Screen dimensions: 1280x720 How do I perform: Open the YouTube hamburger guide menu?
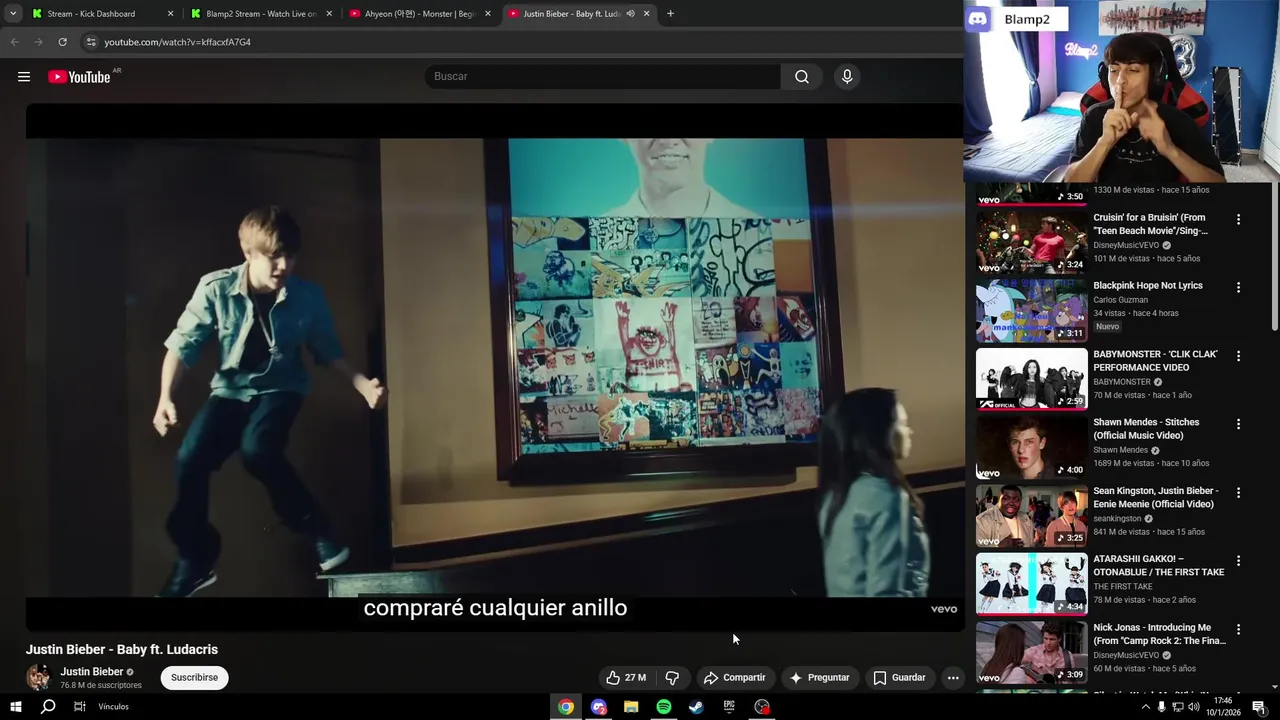tap(24, 77)
